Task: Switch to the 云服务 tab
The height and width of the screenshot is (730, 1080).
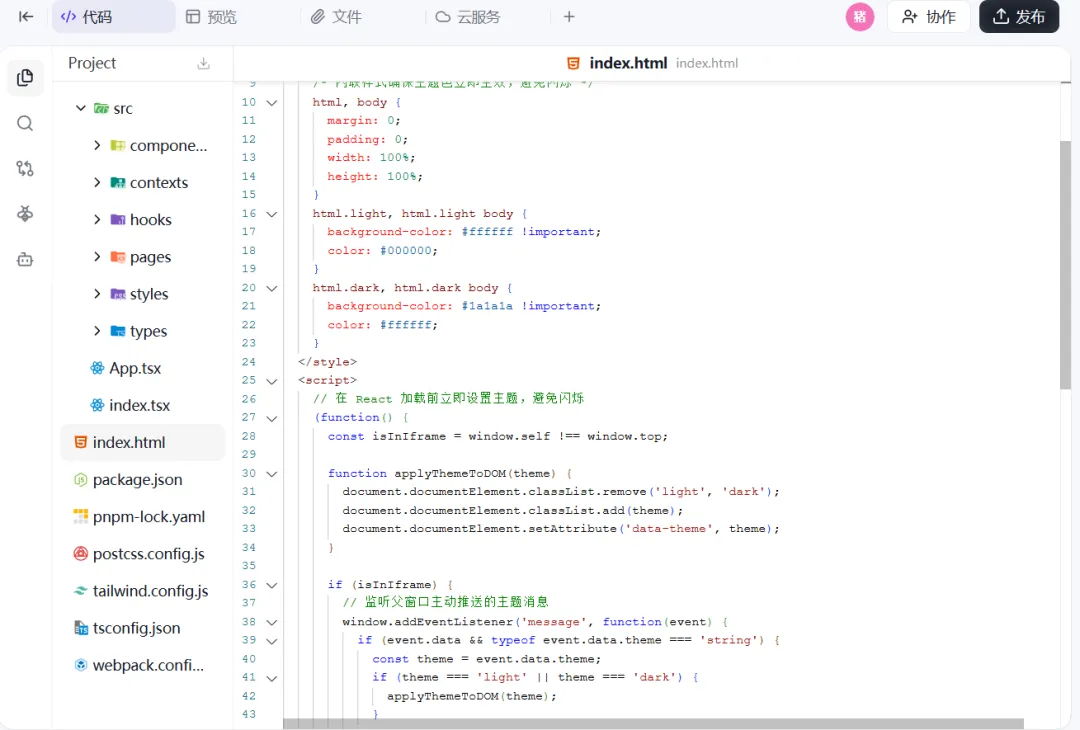Action: 468,17
